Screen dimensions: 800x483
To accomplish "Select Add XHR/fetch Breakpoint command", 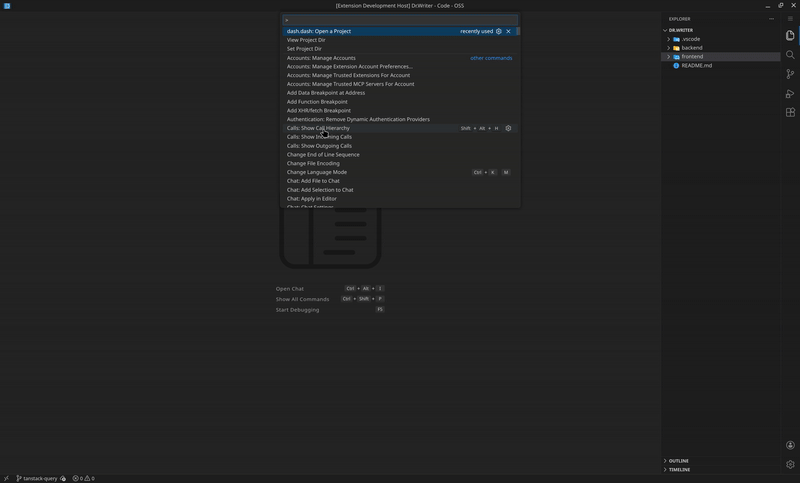I will coord(400,111).
